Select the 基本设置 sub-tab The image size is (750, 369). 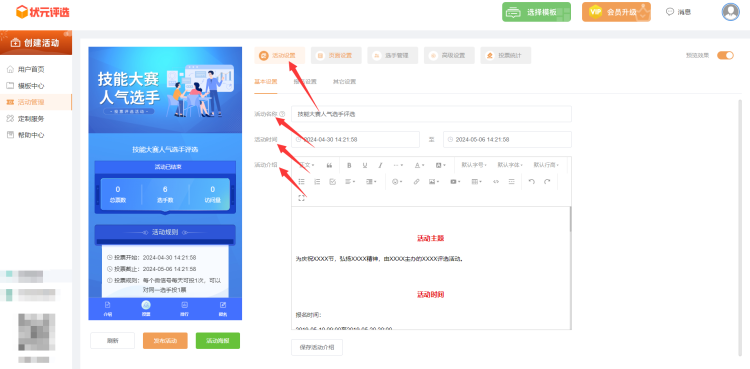click(x=265, y=81)
